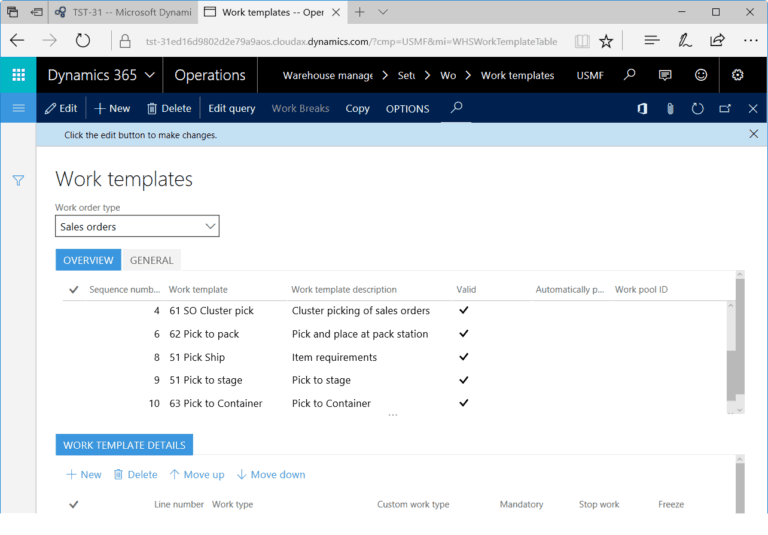Toggle the hamburger navigation pane button
This screenshot has height=535, width=768.
point(18,108)
